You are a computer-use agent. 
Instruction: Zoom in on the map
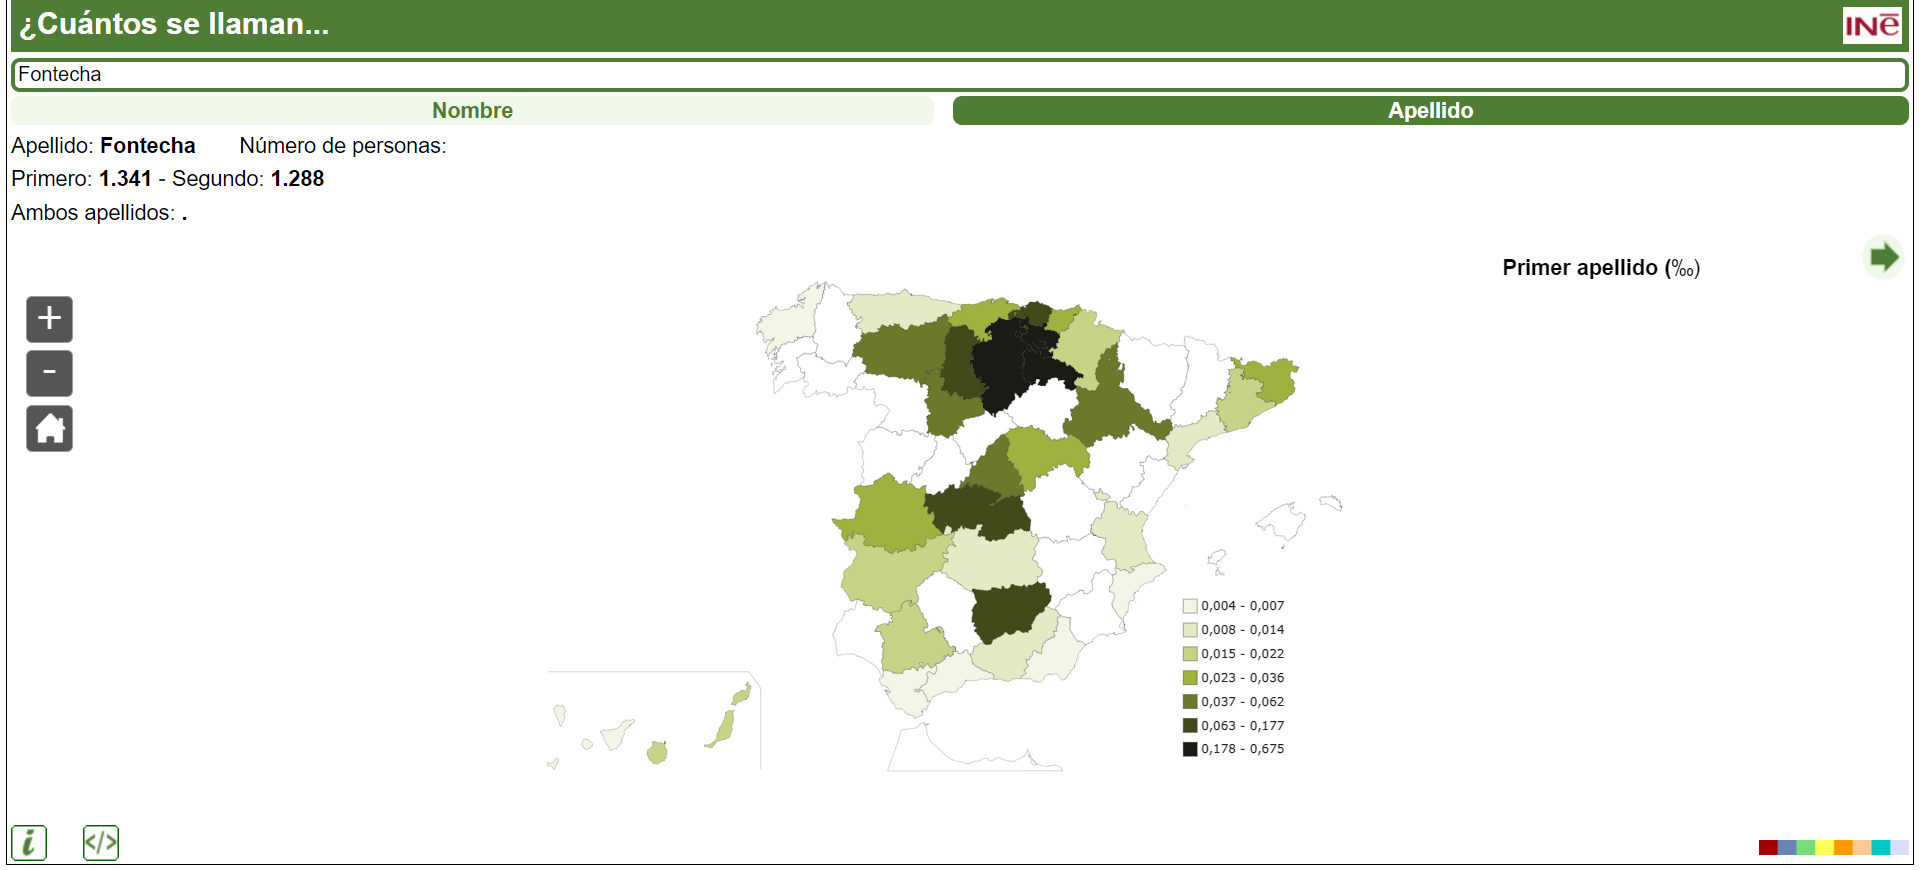point(49,319)
